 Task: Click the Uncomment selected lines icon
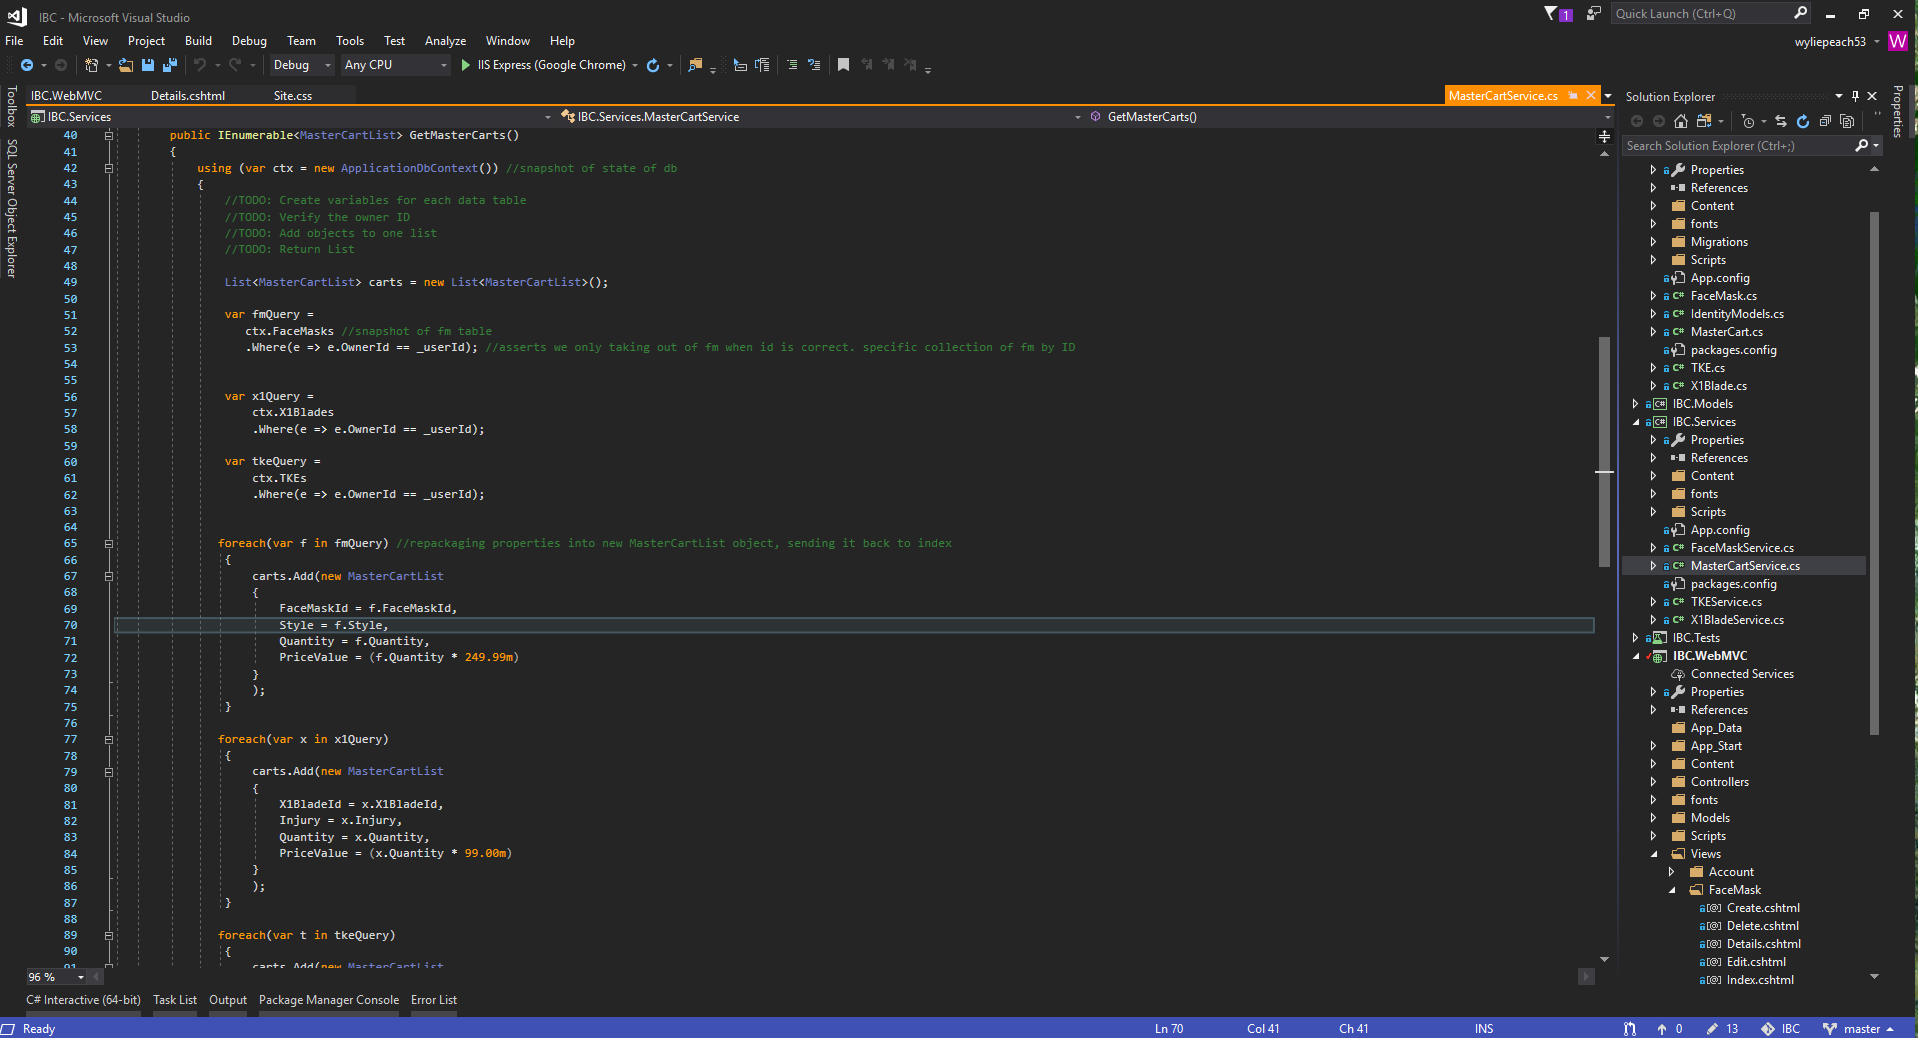(814, 65)
